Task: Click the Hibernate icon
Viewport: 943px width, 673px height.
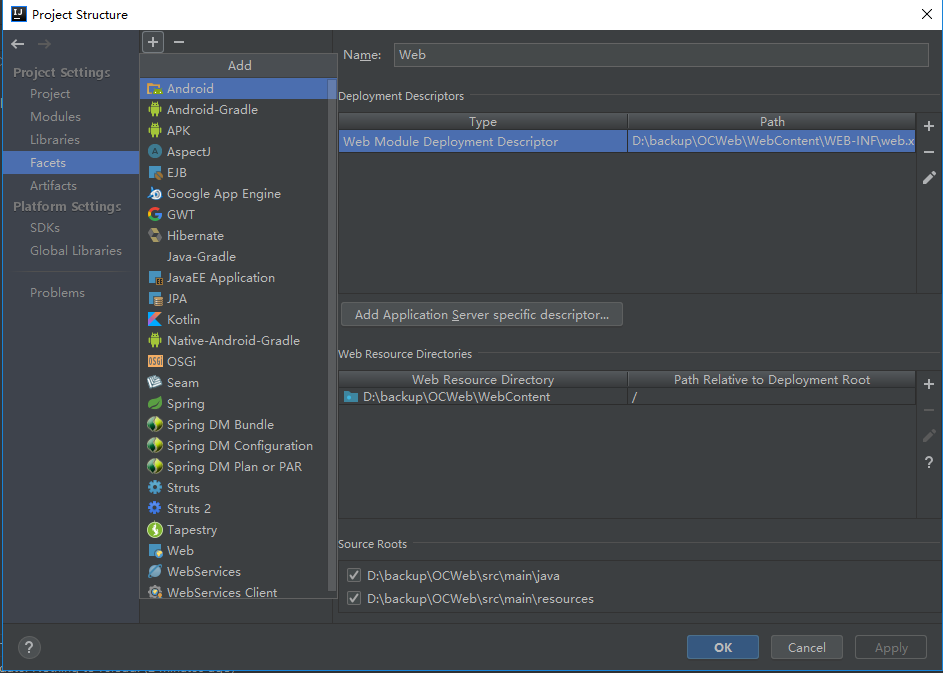Action: (x=155, y=235)
